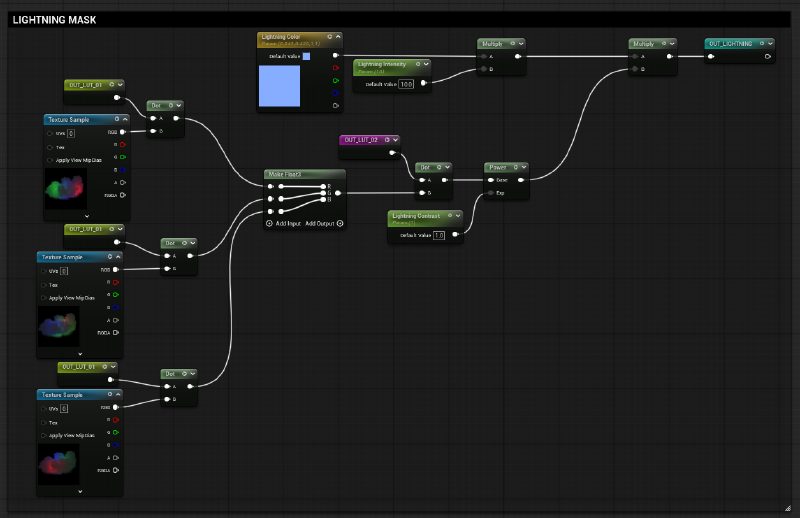Click the Add Input plus icon on Make Float3
The image size is (800, 518).
268,223
